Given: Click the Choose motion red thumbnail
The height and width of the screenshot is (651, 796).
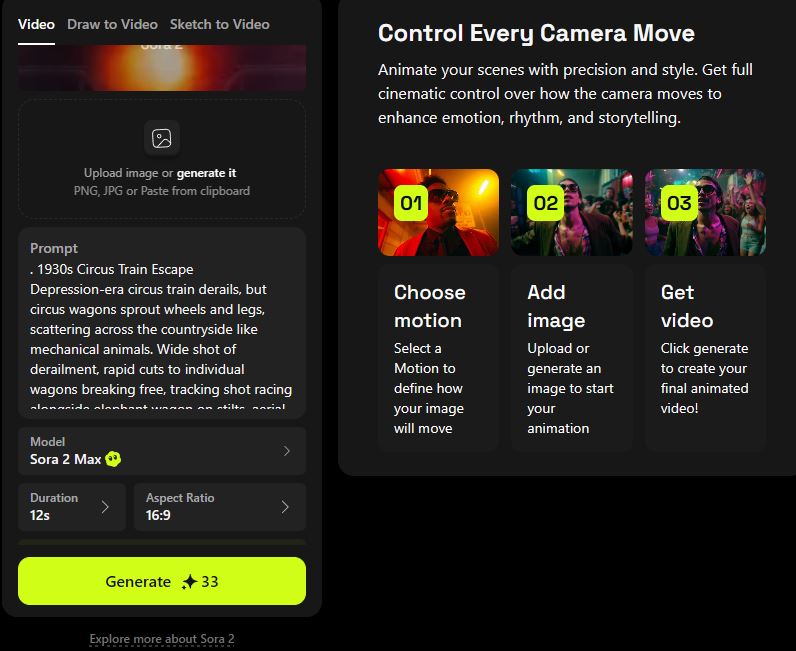Looking at the screenshot, I should [438, 212].
